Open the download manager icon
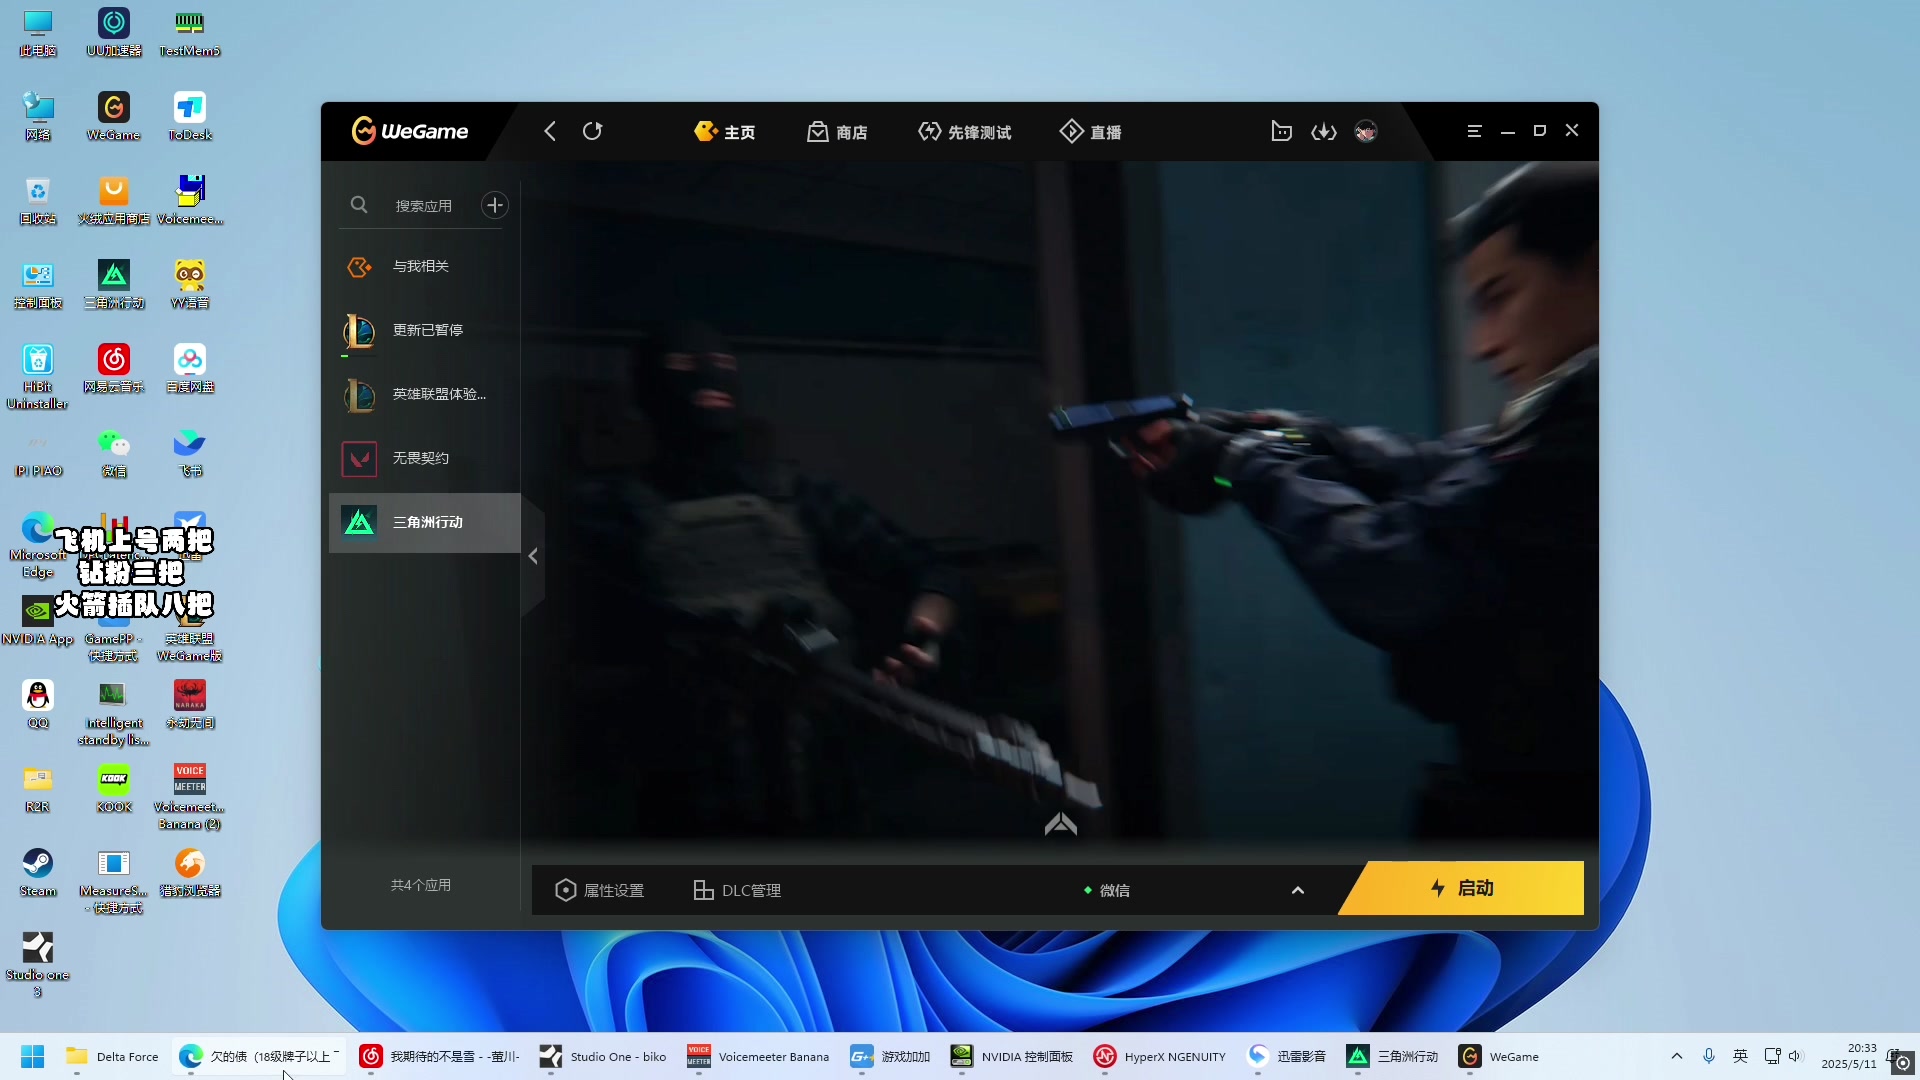 pyautogui.click(x=1324, y=131)
